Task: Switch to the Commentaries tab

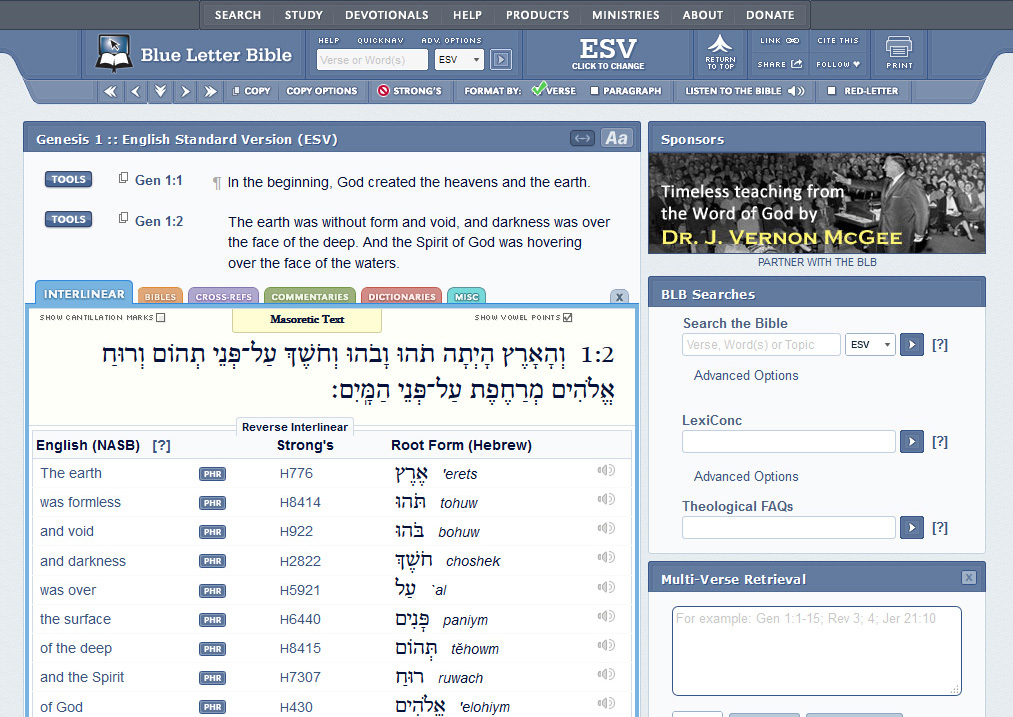Action: [x=310, y=297]
